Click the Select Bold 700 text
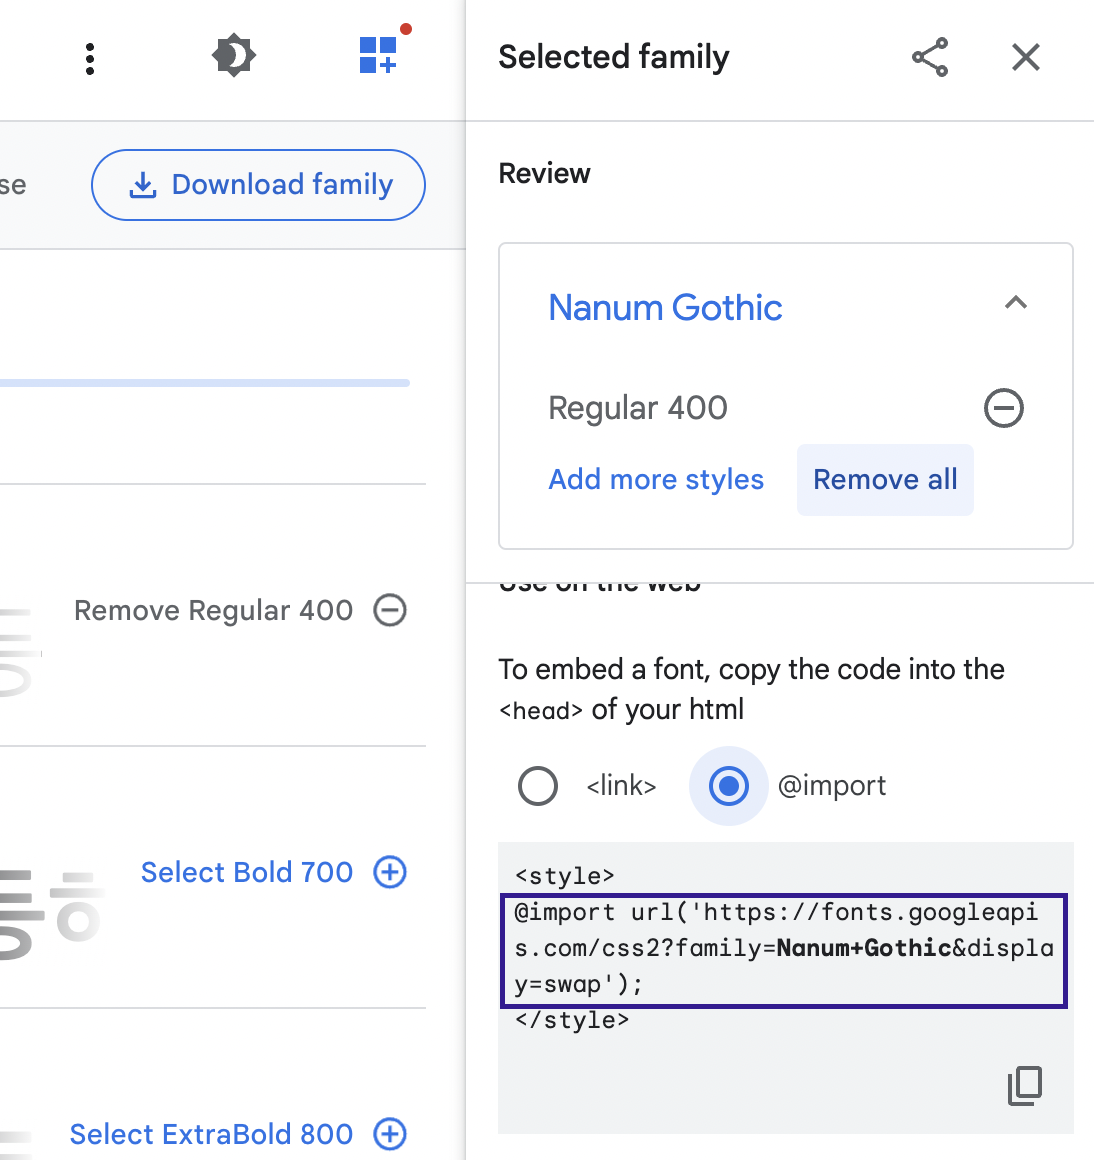 point(247,872)
